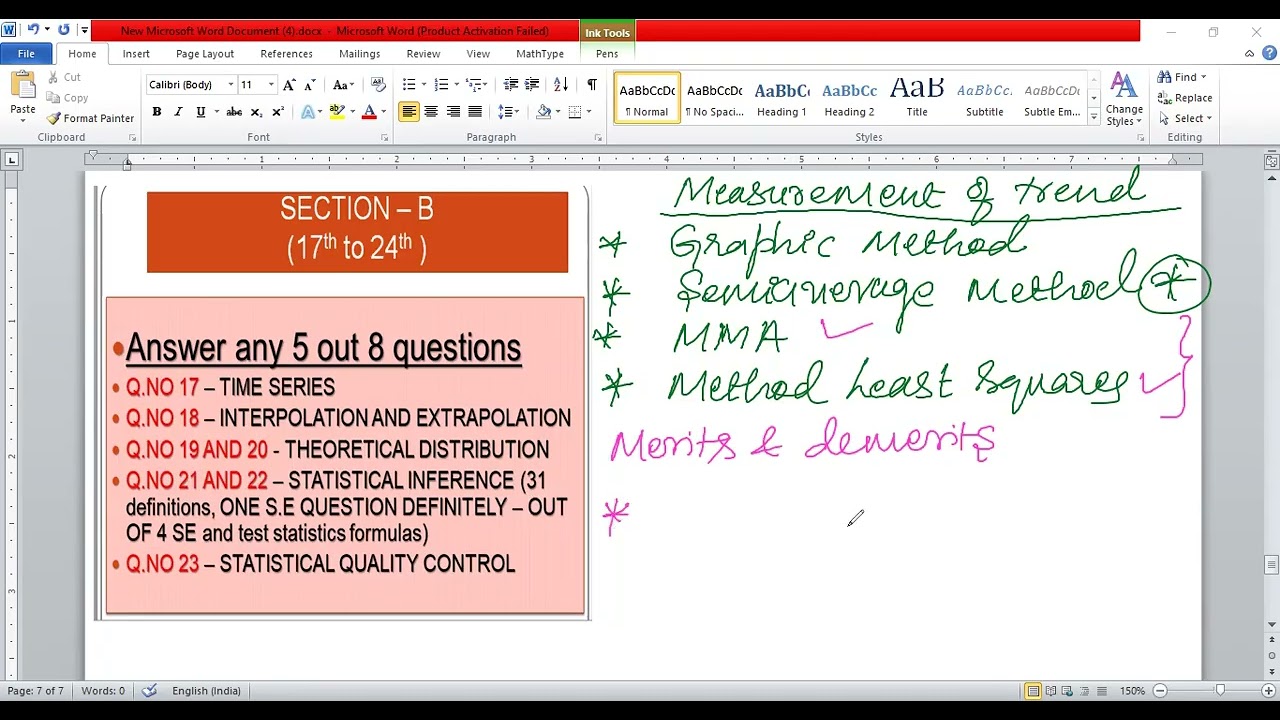
Task: Click the Subscript icon
Action: pos(256,112)
